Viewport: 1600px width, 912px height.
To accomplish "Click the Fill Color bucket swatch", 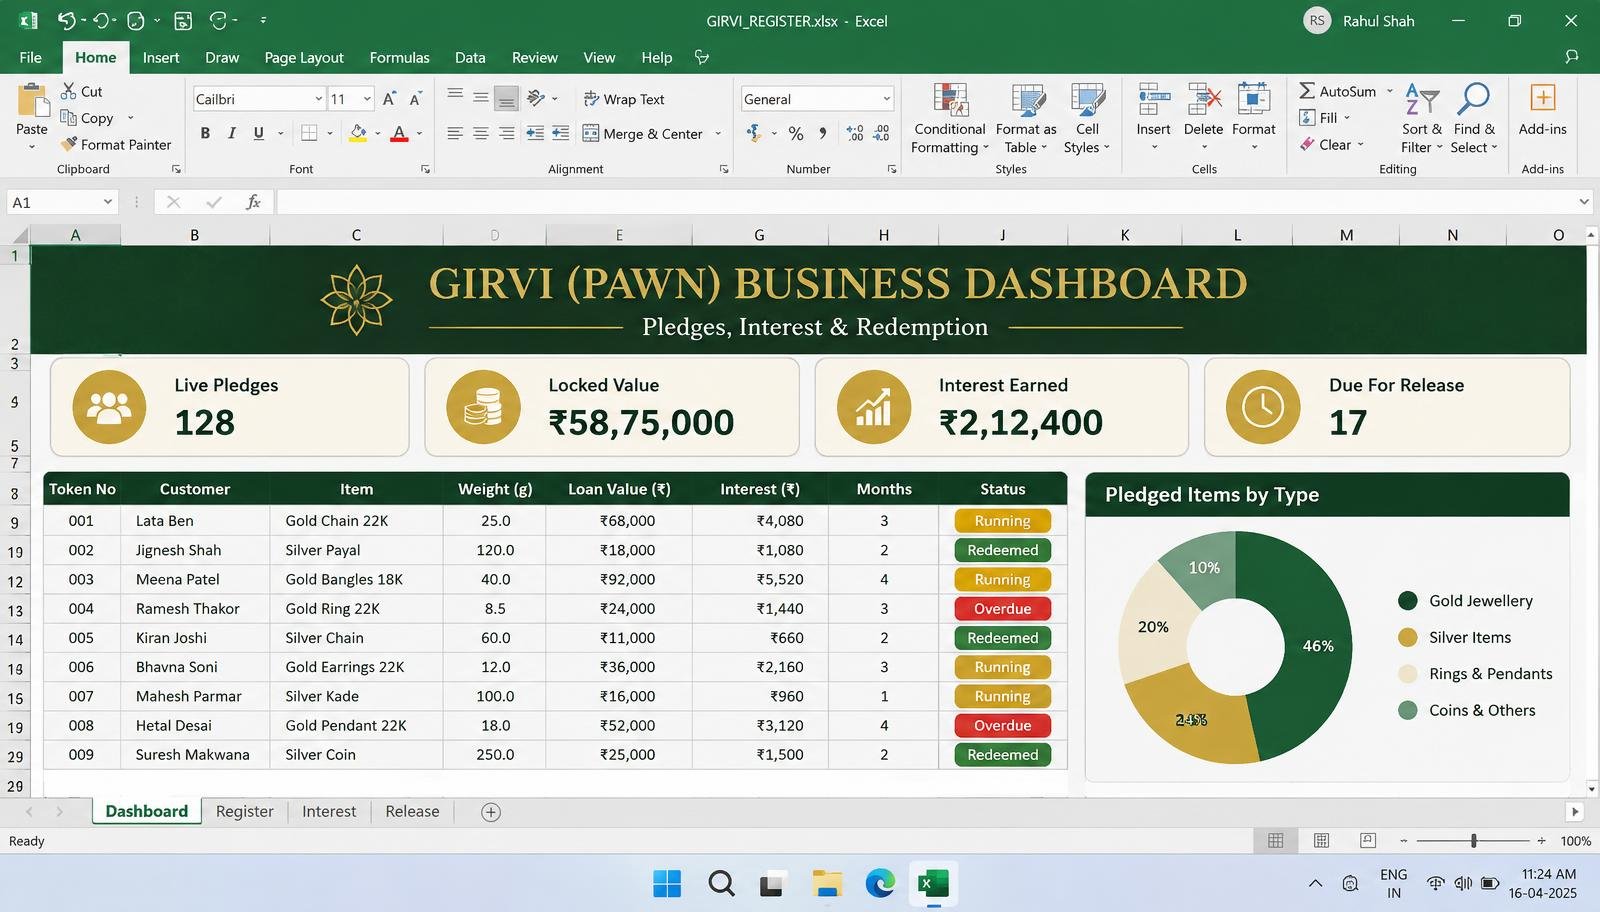I will [358, 133].
